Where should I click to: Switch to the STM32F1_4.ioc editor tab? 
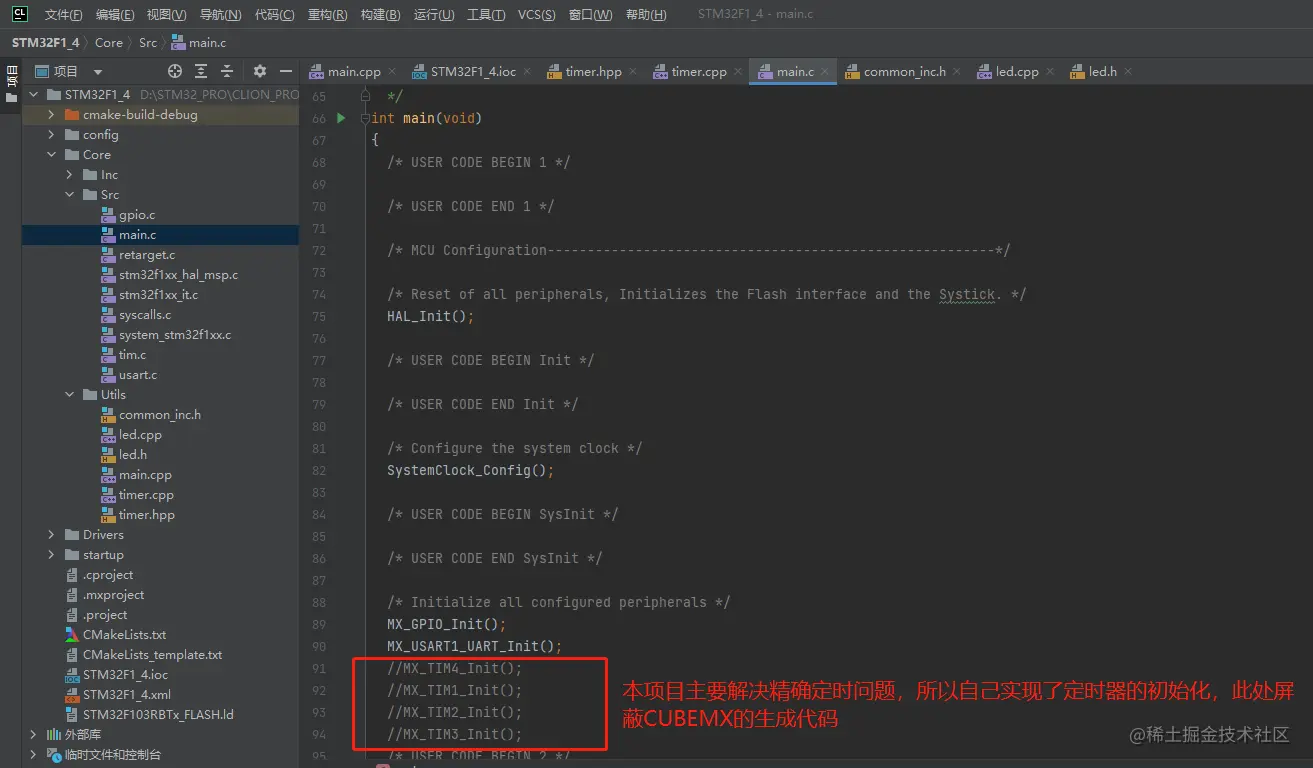473,72
